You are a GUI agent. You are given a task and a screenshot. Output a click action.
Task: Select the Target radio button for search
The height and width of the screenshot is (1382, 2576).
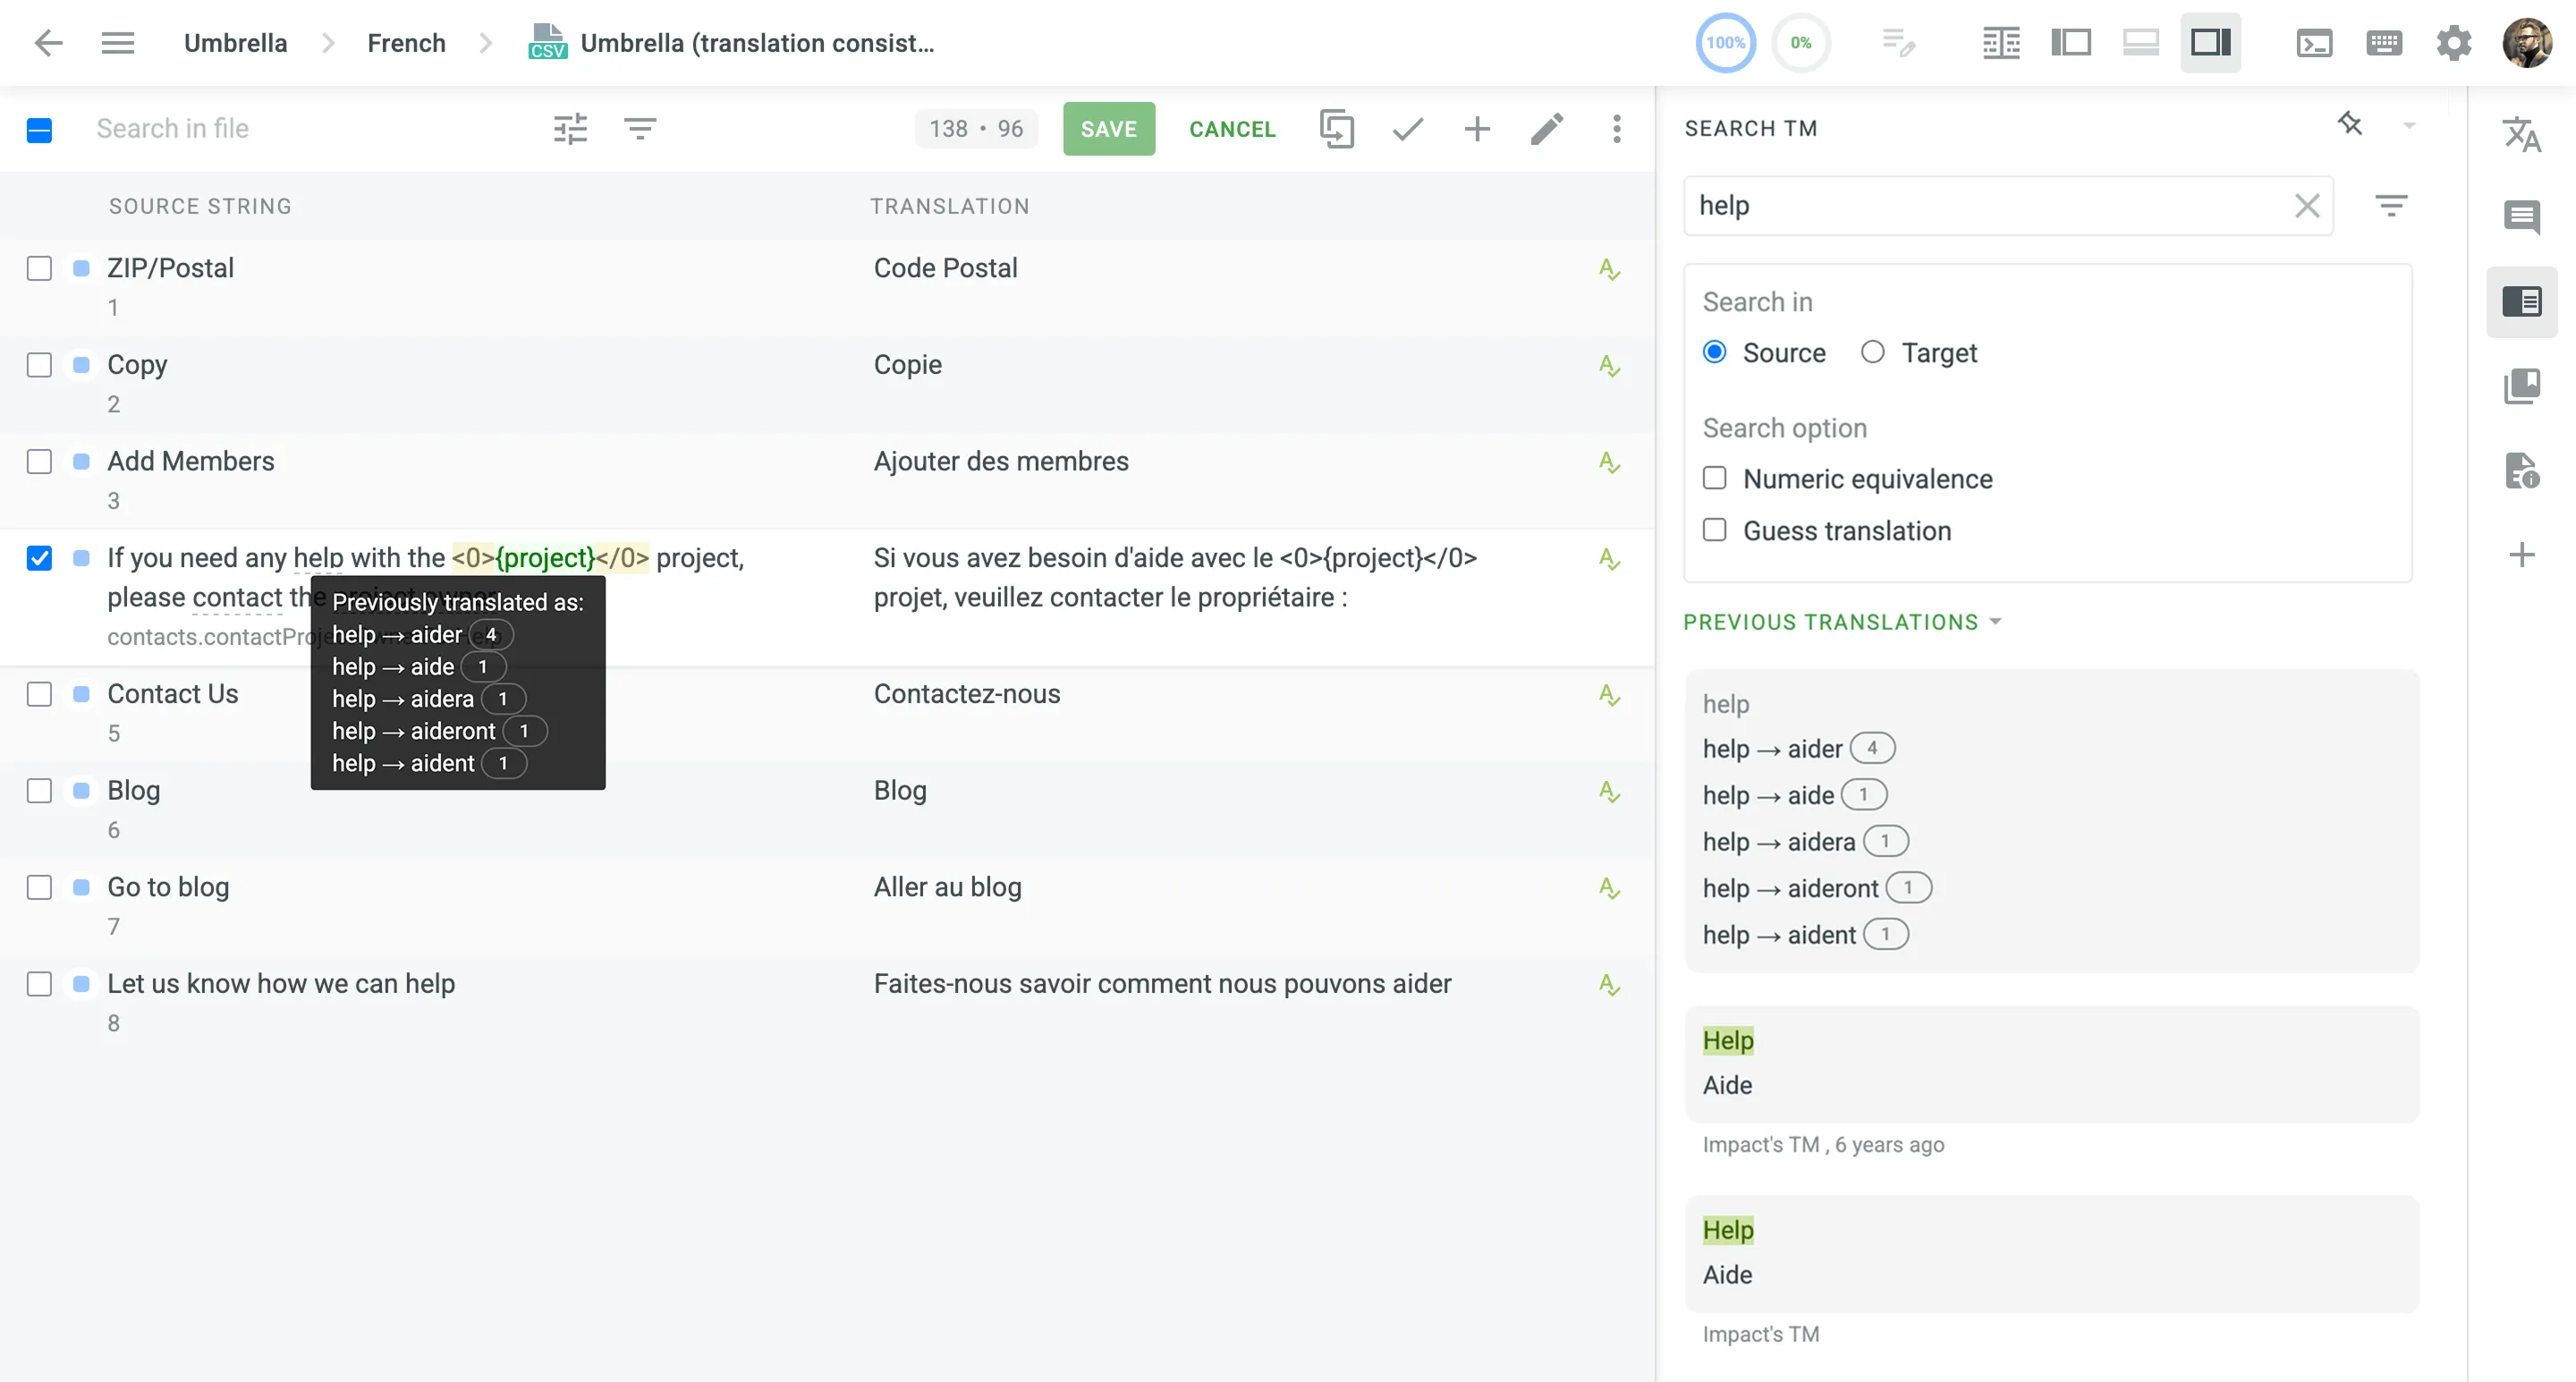click(x=1873, y=352)
